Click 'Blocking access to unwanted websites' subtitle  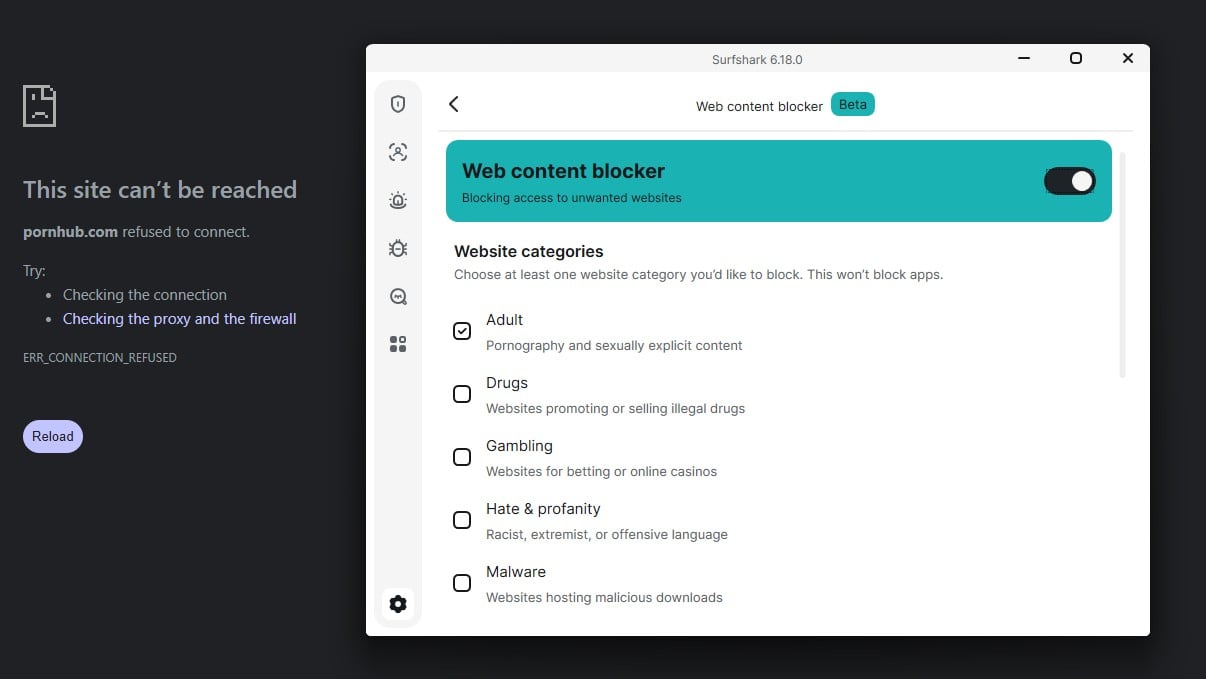click(572, 198)
